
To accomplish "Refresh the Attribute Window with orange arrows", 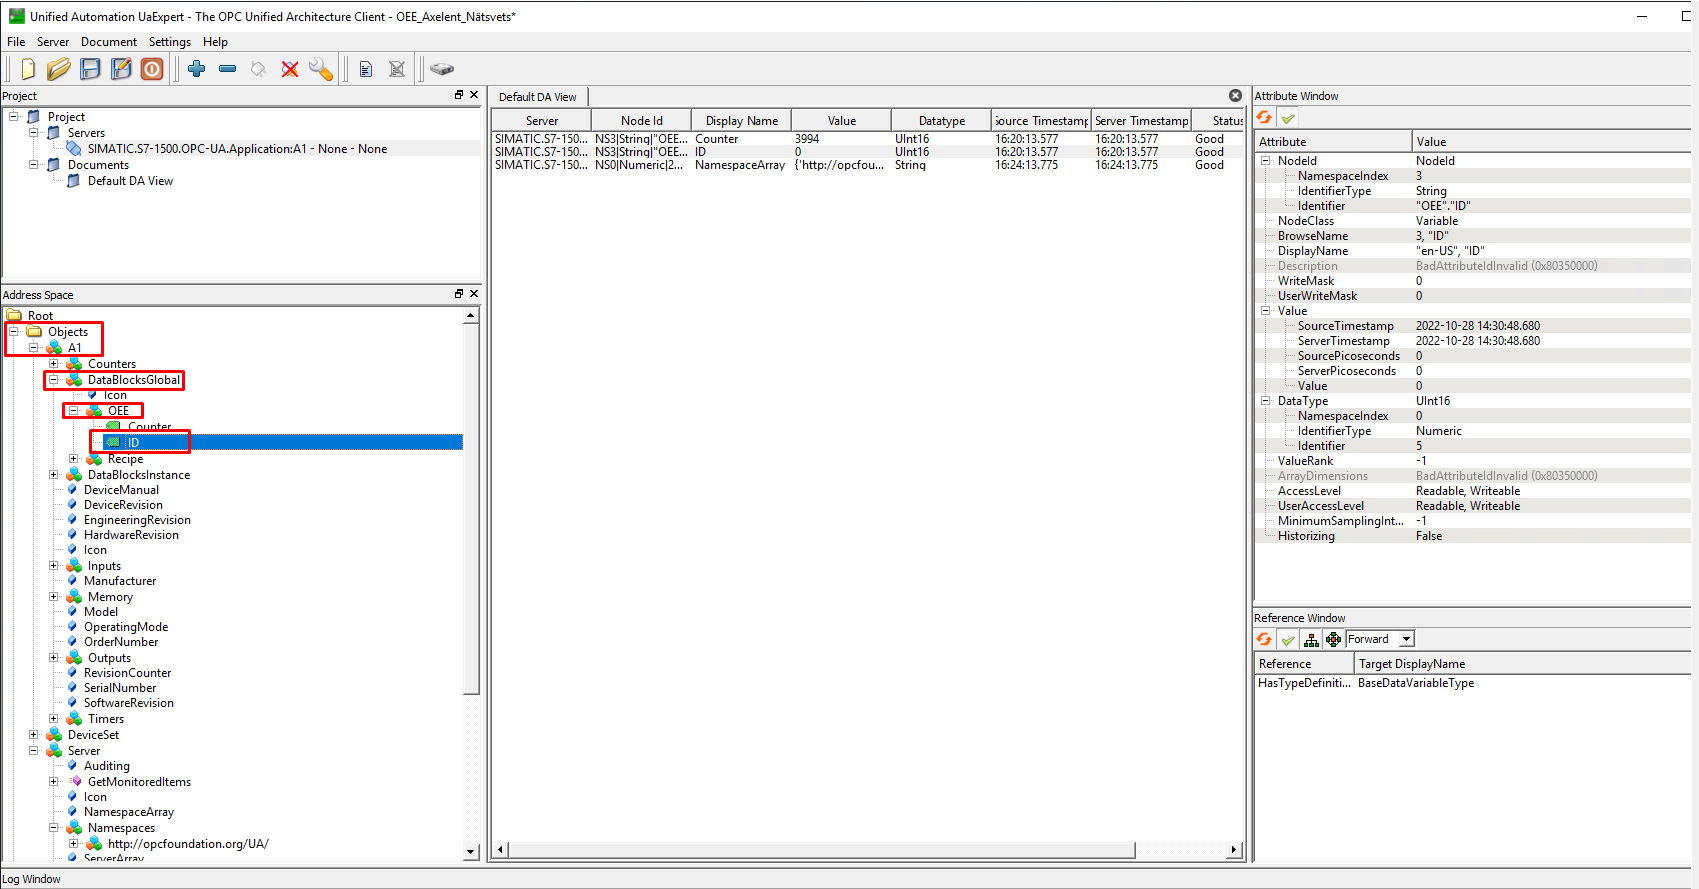I will (1265, 118).
